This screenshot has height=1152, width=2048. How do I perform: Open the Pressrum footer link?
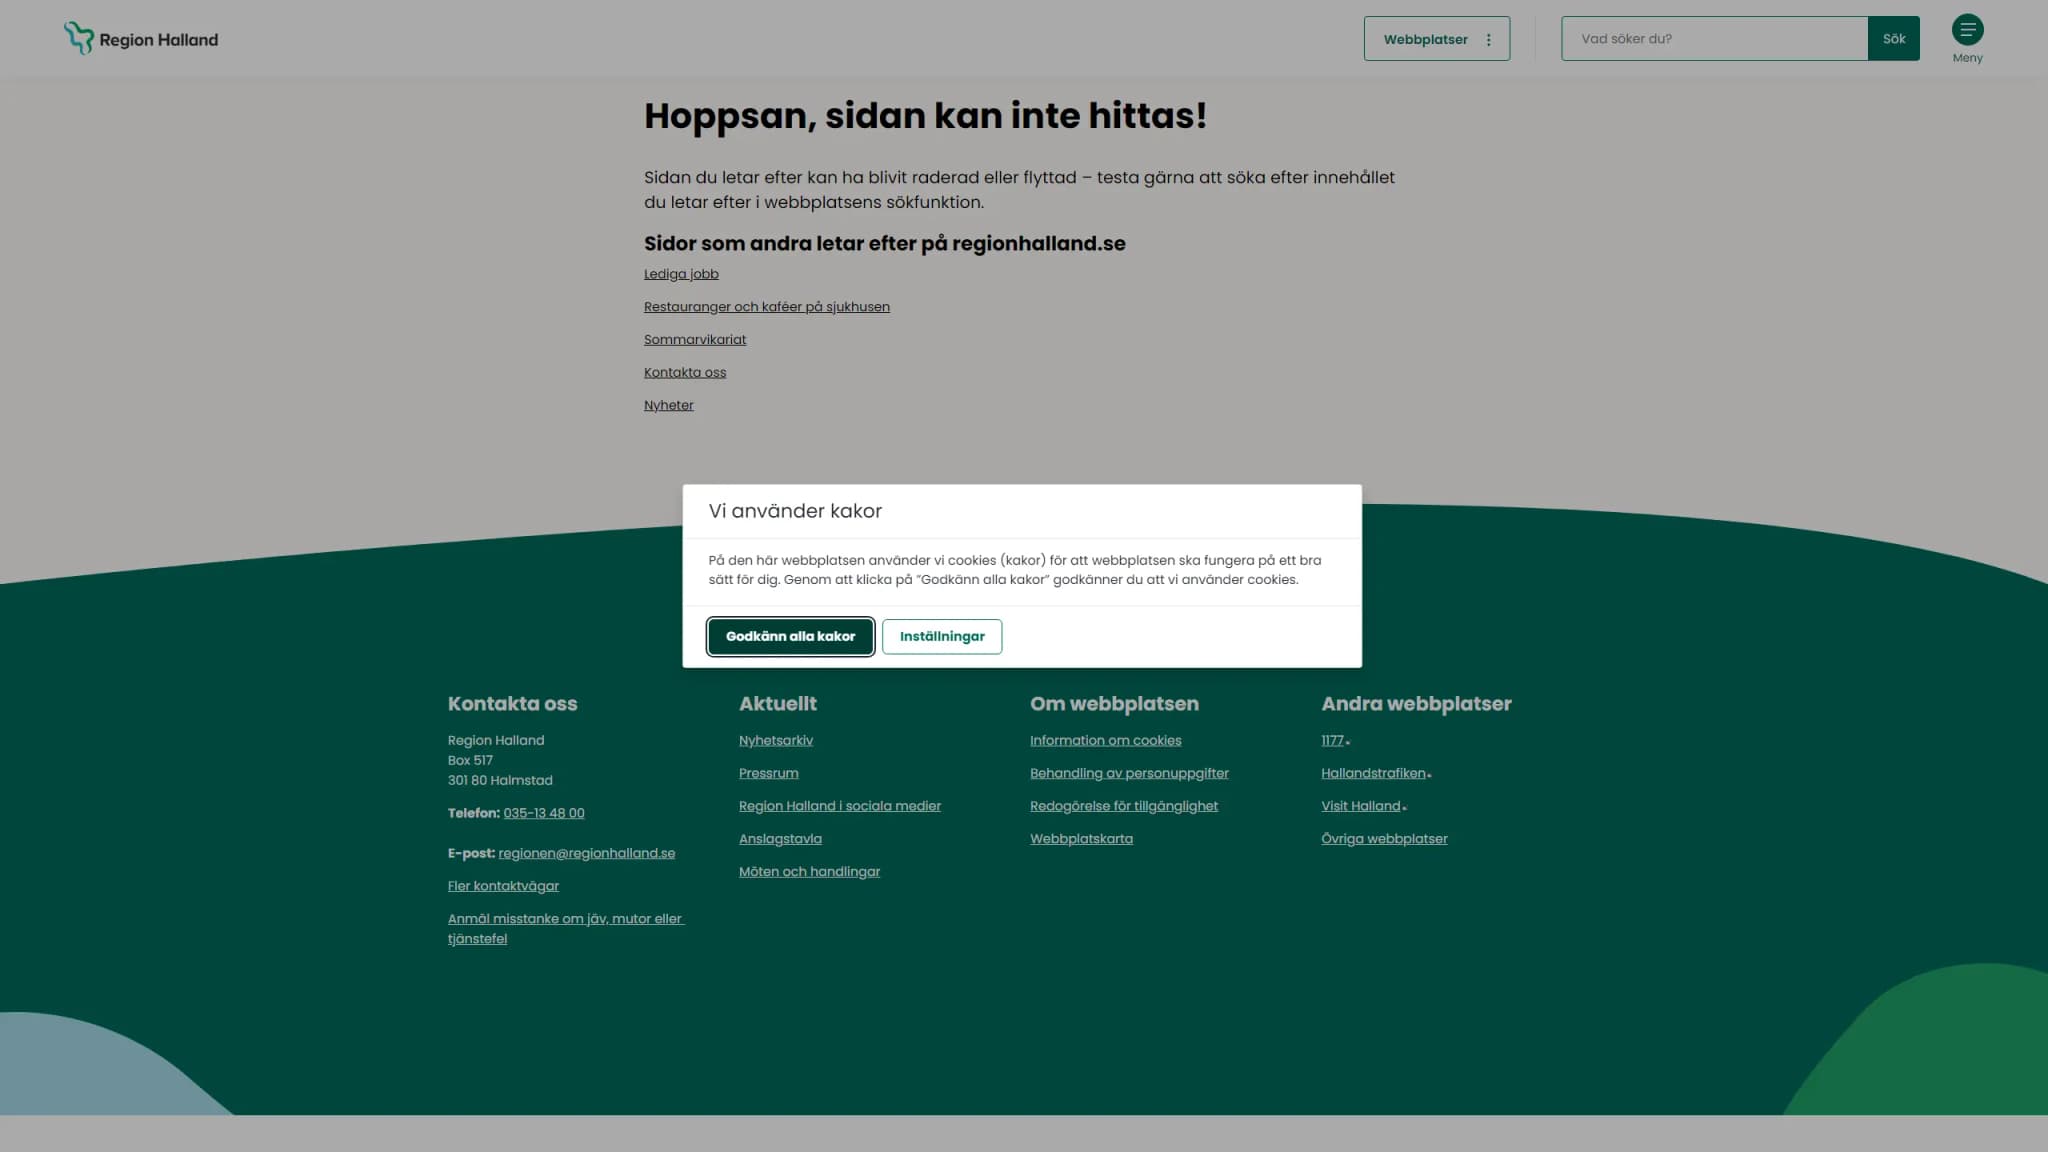pyautogui.click(x=768, y=774)
